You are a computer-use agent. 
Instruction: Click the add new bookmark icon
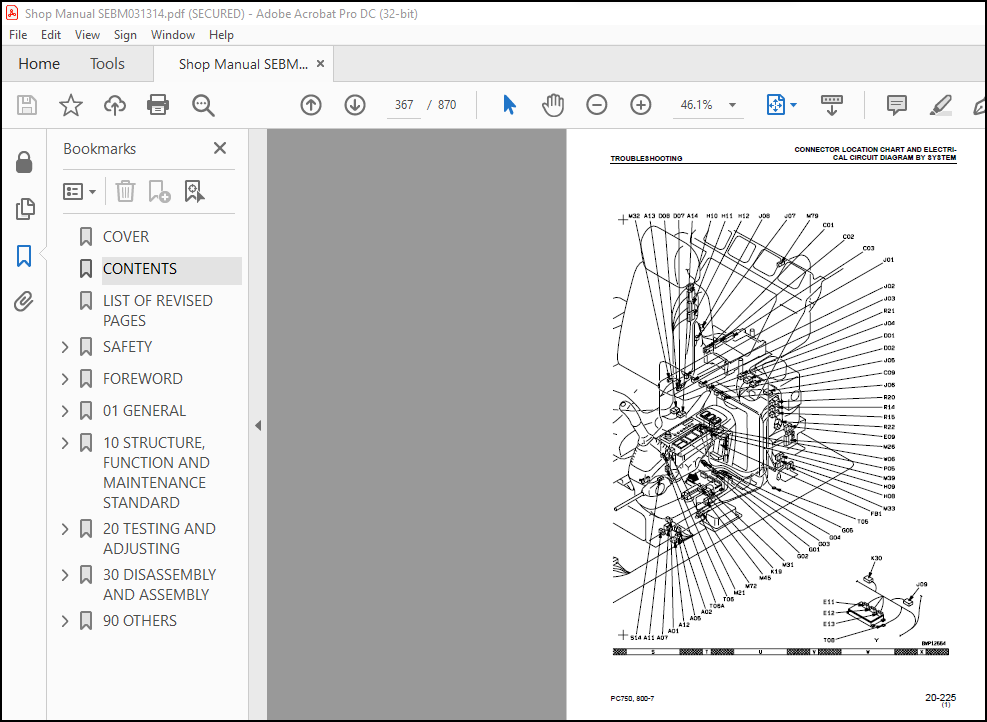tap(159, 191)
